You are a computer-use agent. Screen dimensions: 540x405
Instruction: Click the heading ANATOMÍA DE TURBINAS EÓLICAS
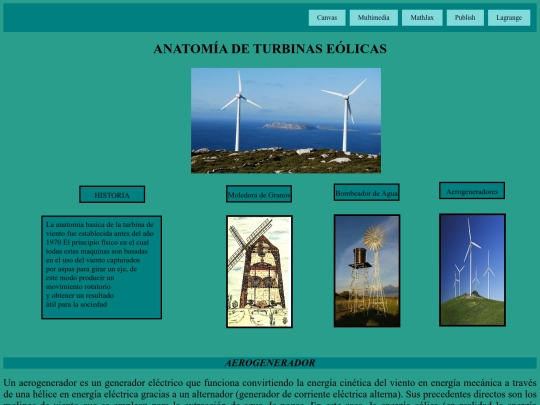(270, 49)
